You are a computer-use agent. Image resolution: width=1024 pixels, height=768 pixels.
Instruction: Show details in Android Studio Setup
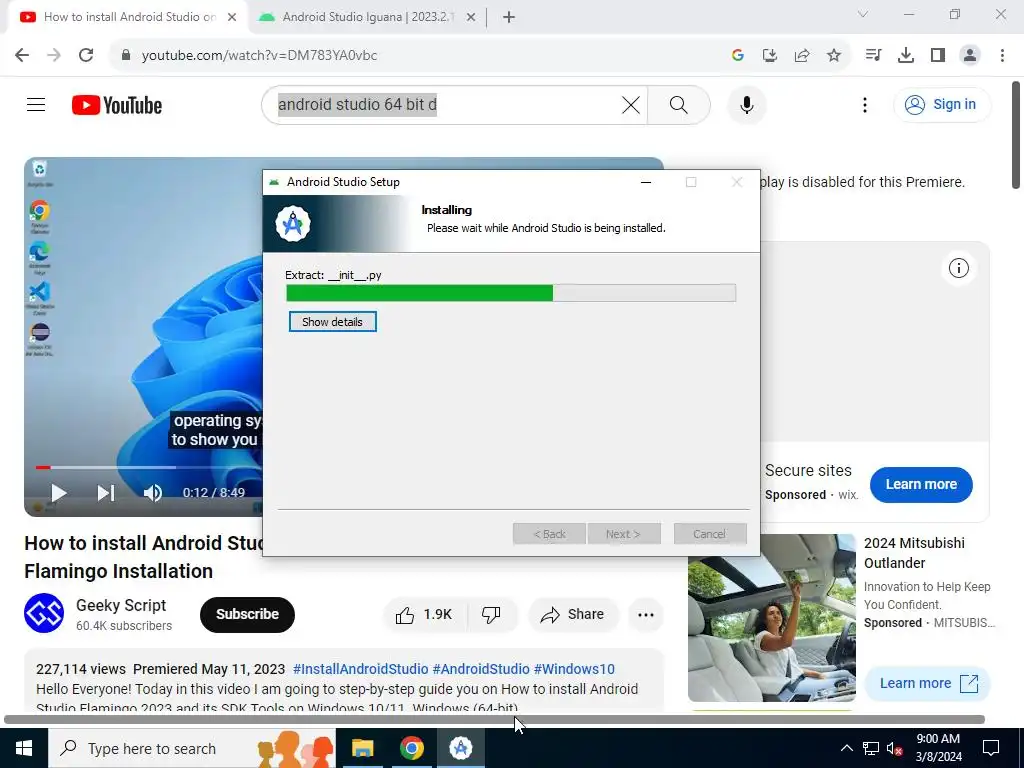(x=332, y=321)
